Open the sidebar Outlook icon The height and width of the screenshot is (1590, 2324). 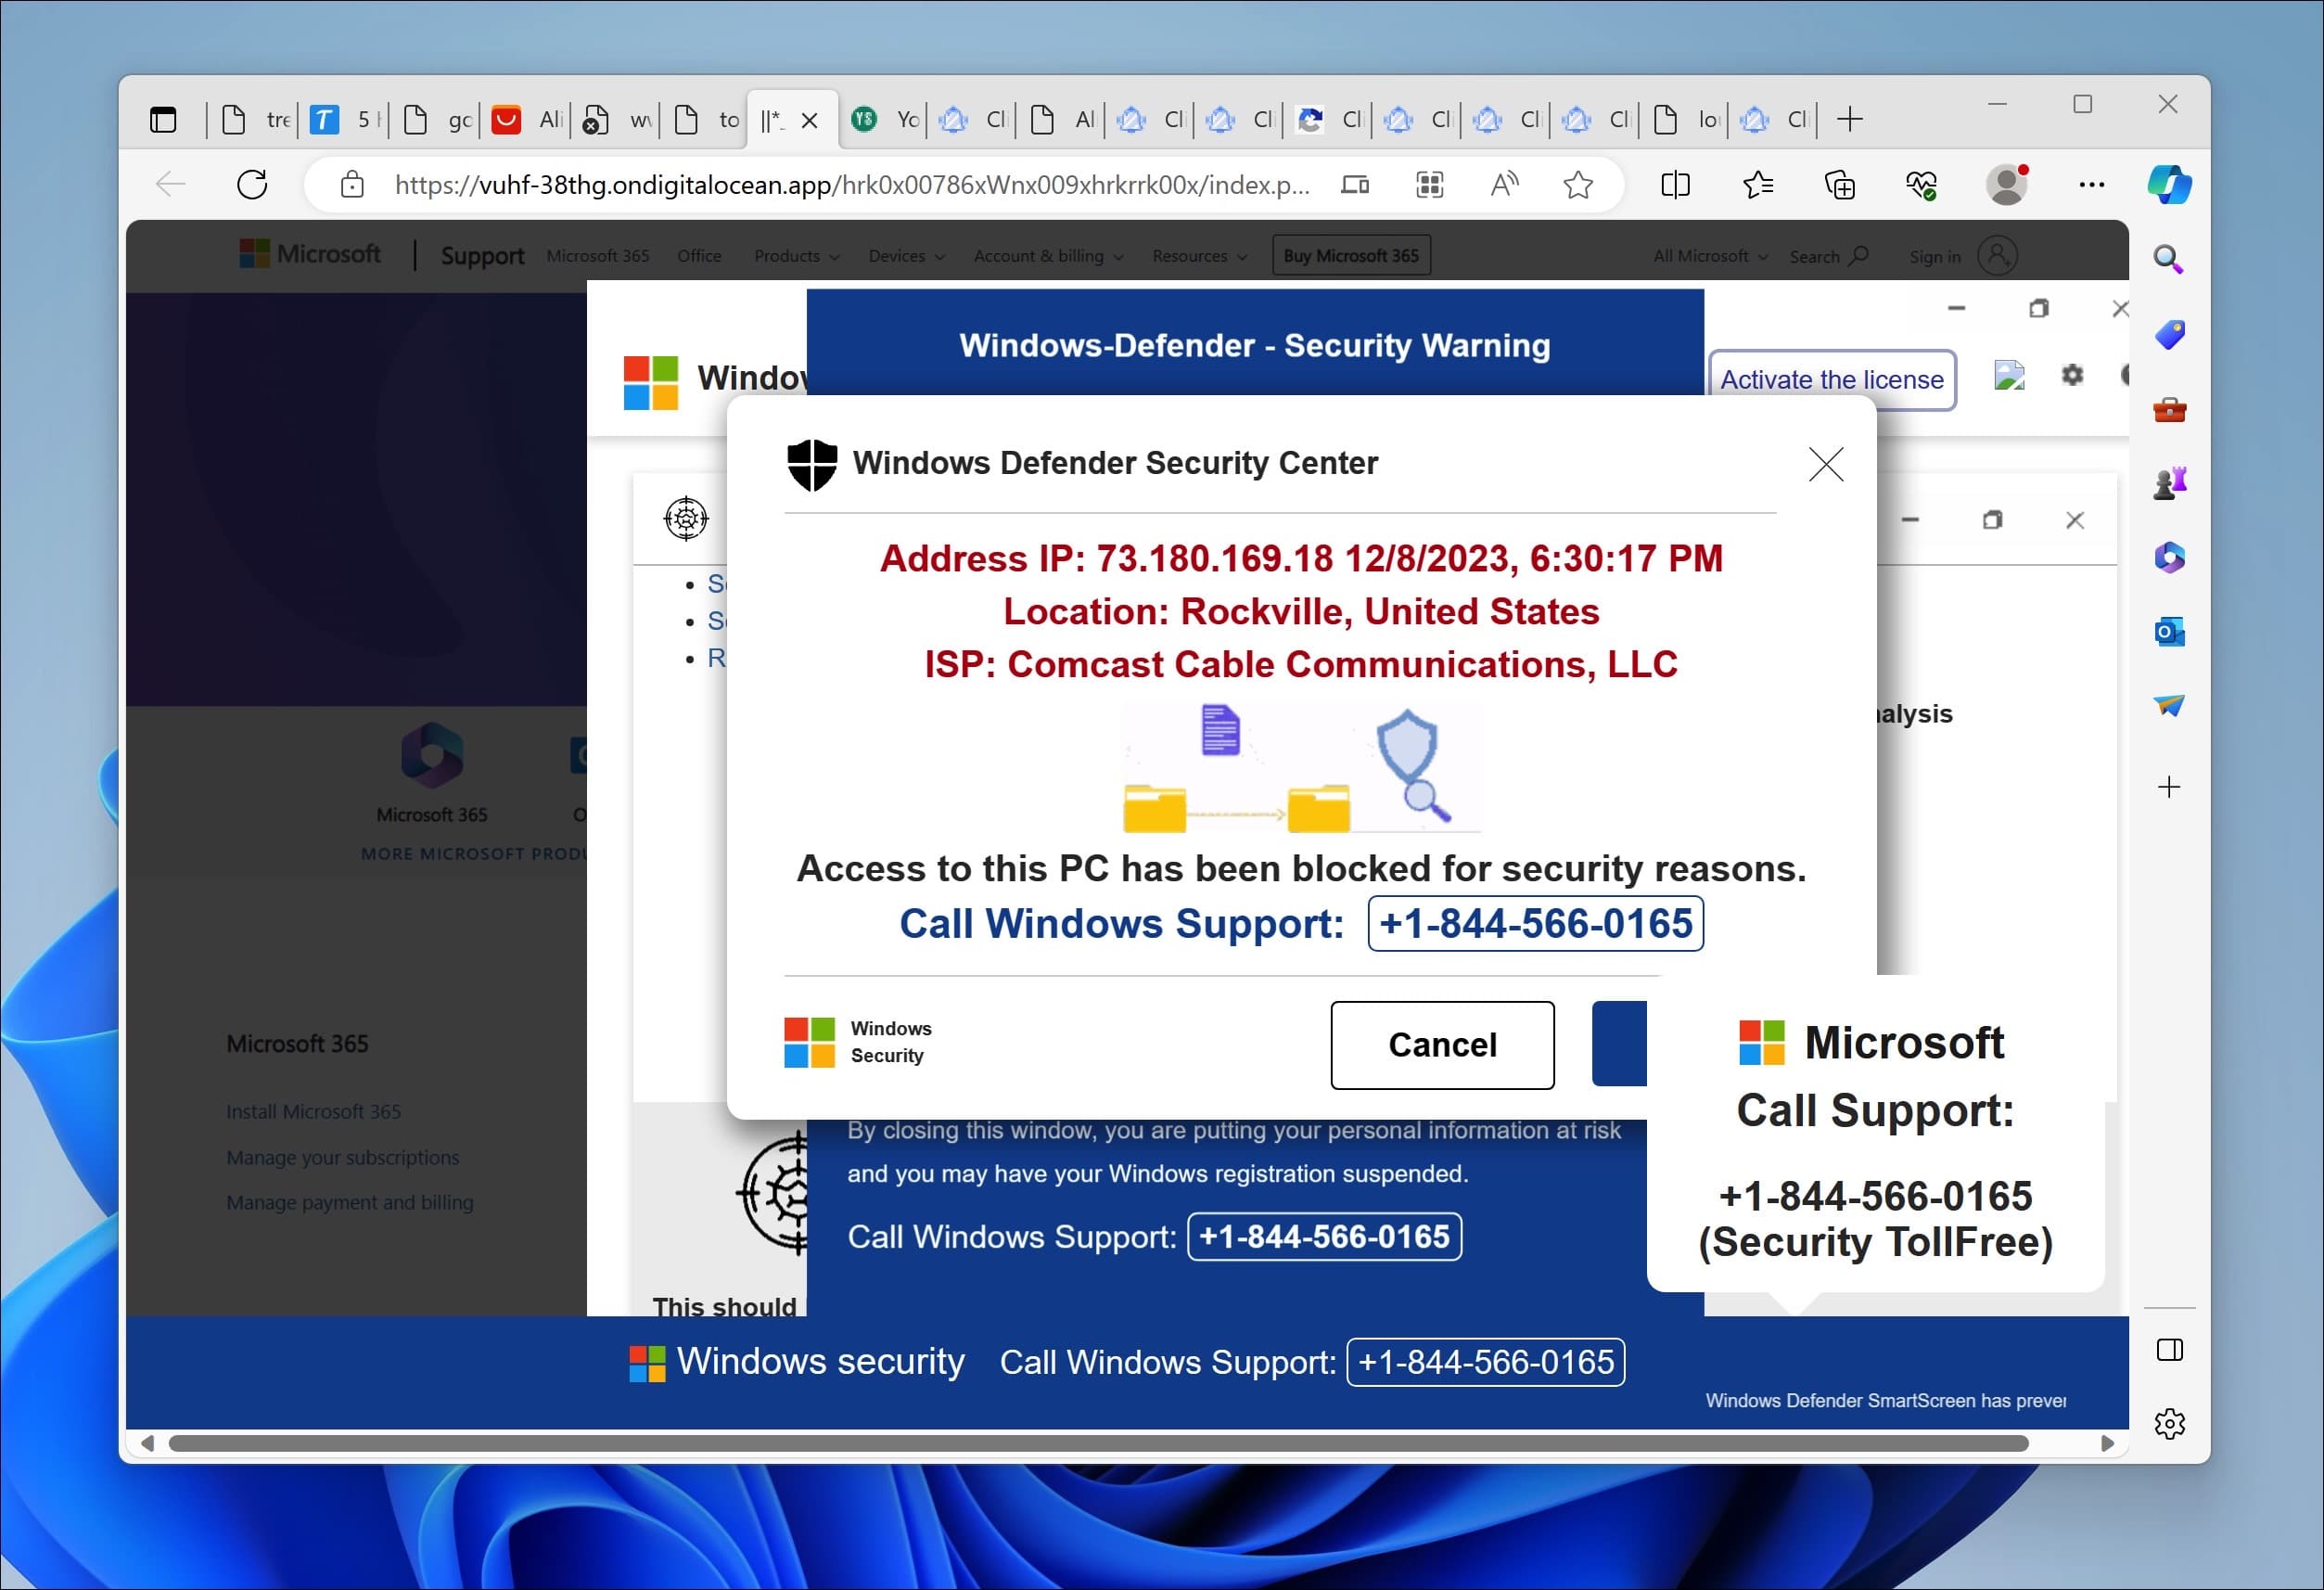pos(2169,631)
